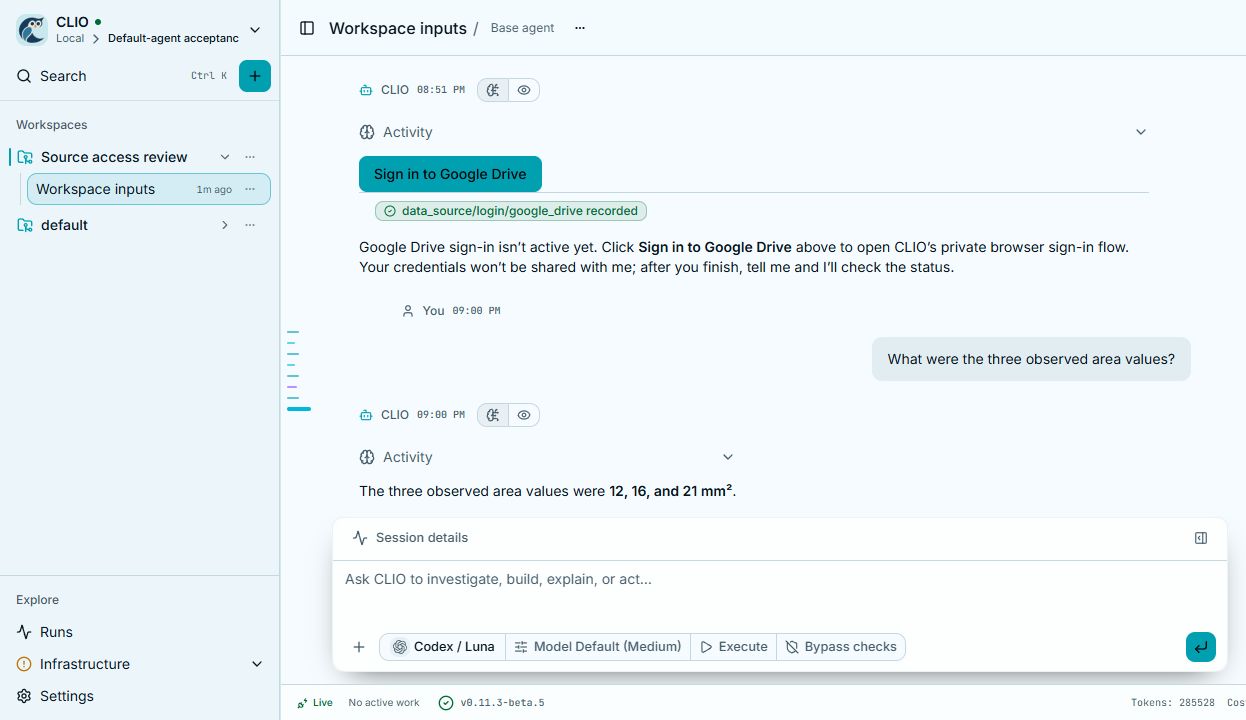Viewport: 1246px width, 720px height.
Task: Click the teal plus new-session button
Action: click(255, 76)
